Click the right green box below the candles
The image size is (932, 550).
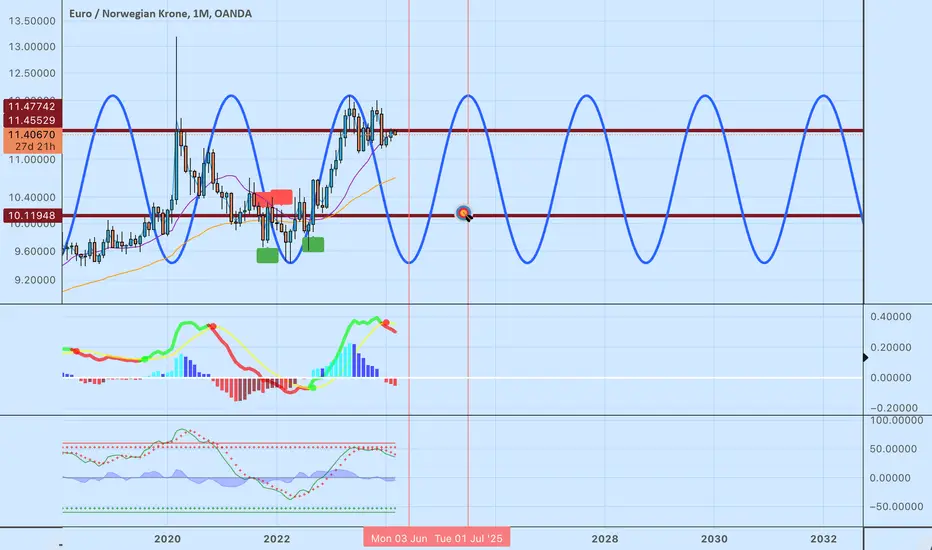313,244
